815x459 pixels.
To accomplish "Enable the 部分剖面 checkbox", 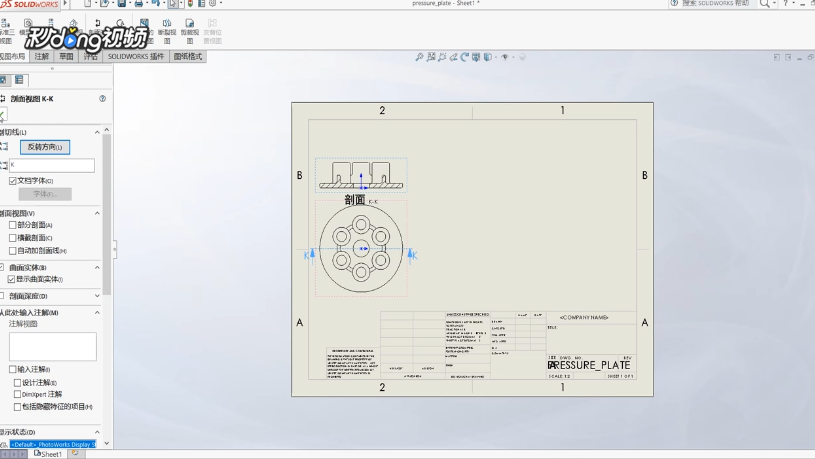I will click(12, 225).
